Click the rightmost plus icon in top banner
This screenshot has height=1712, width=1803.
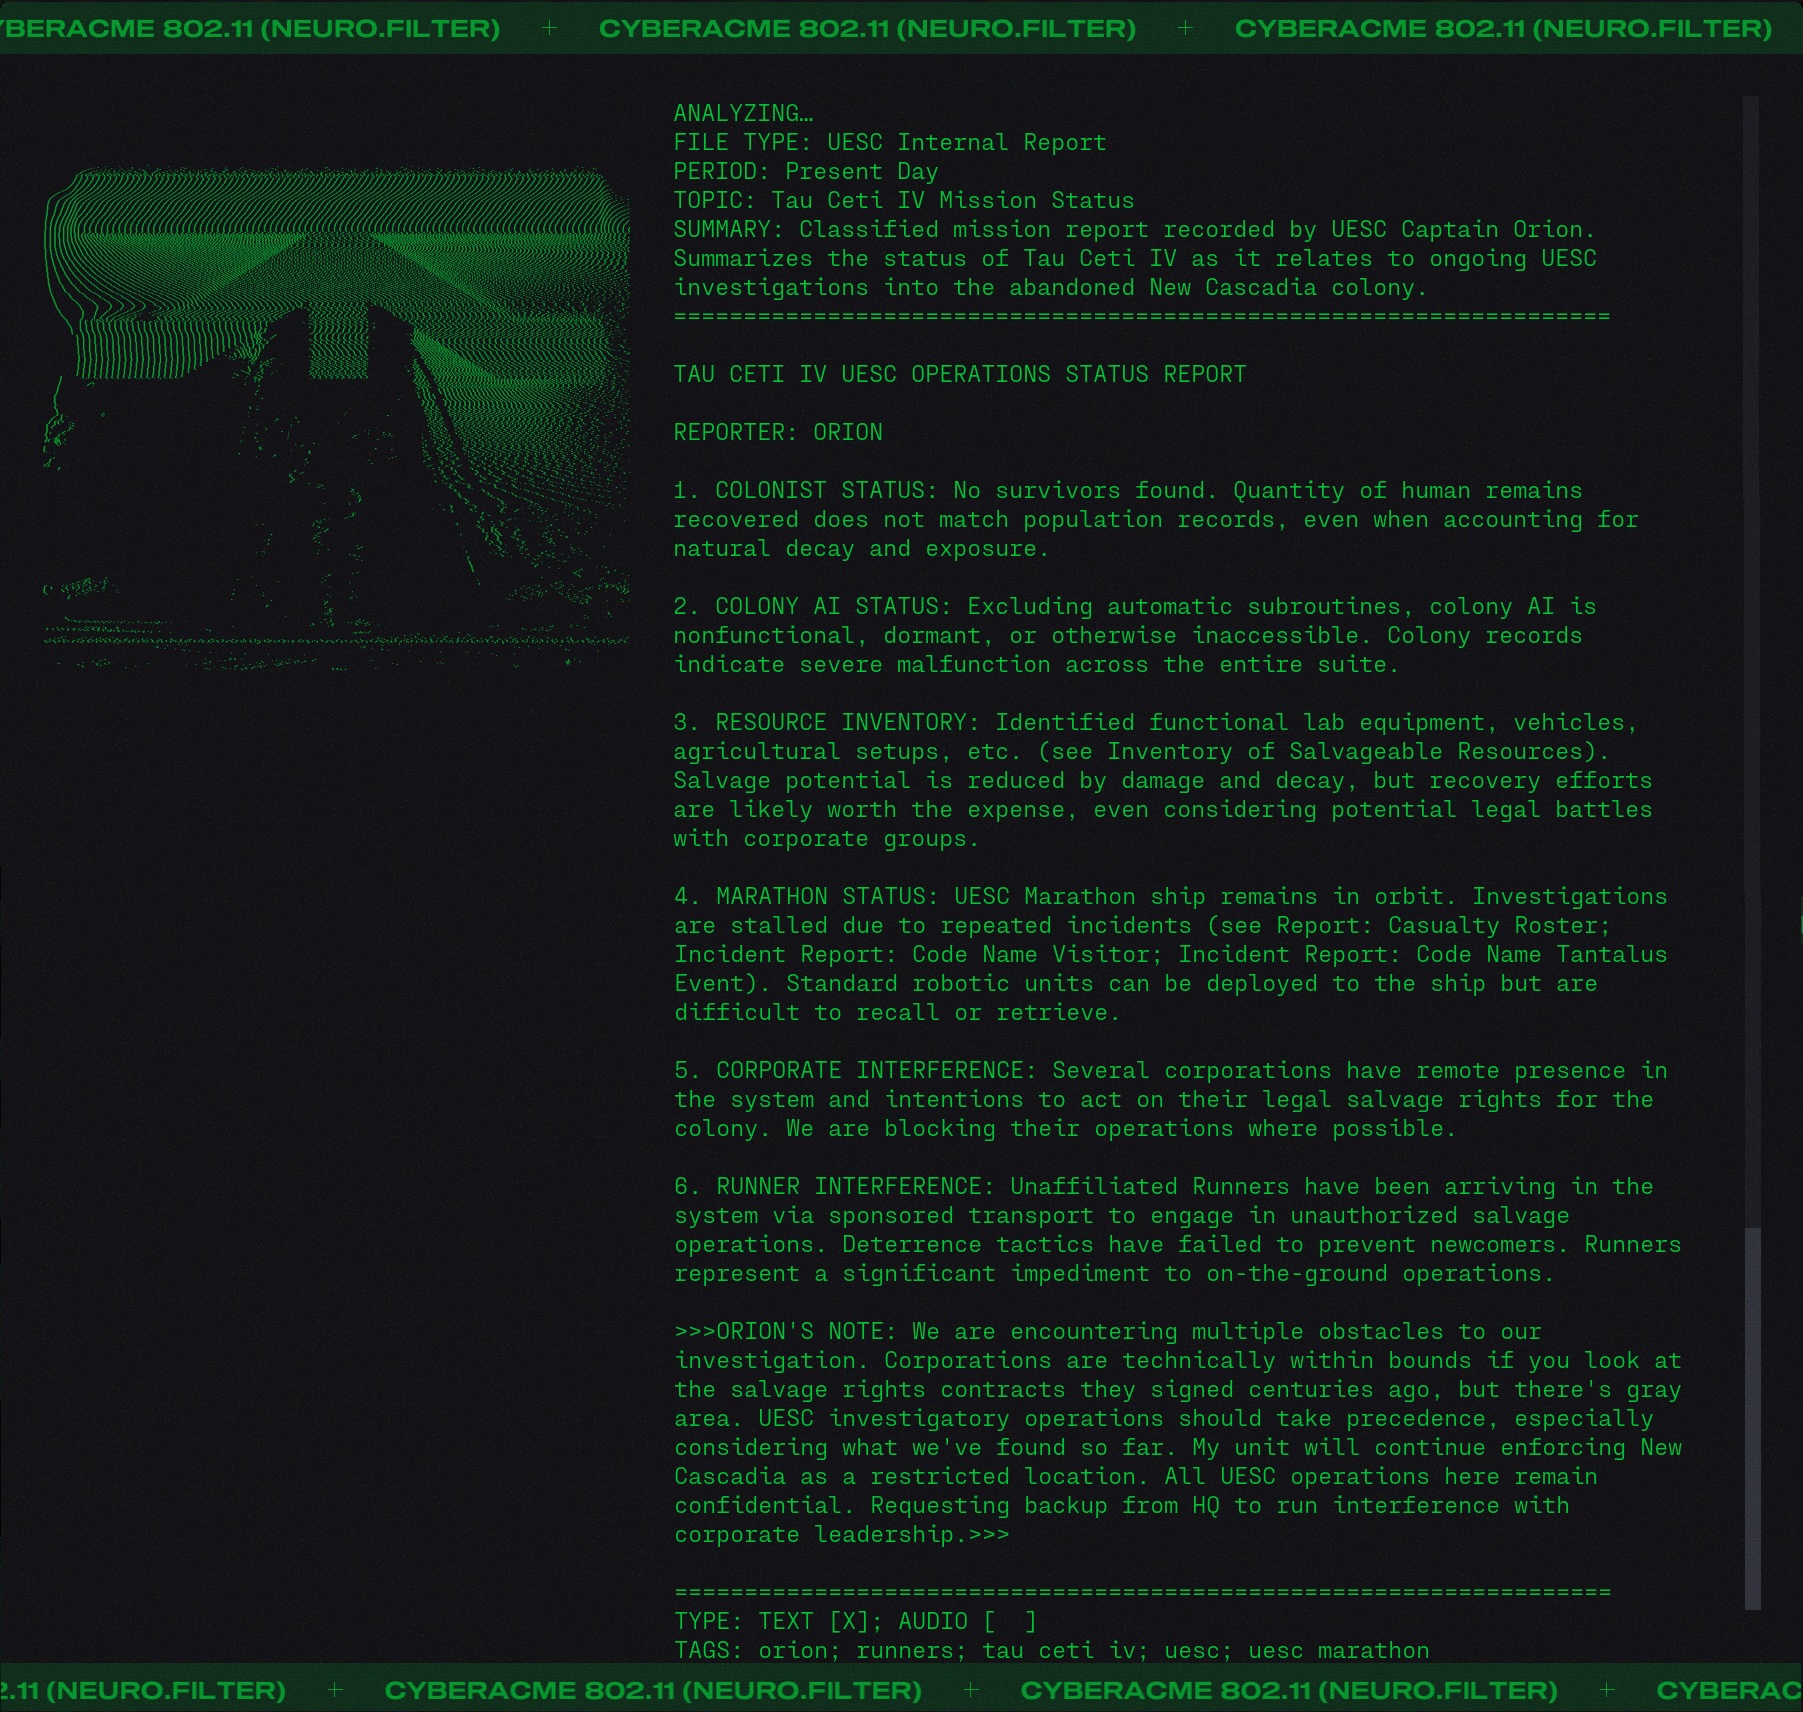coord(1185,28)
